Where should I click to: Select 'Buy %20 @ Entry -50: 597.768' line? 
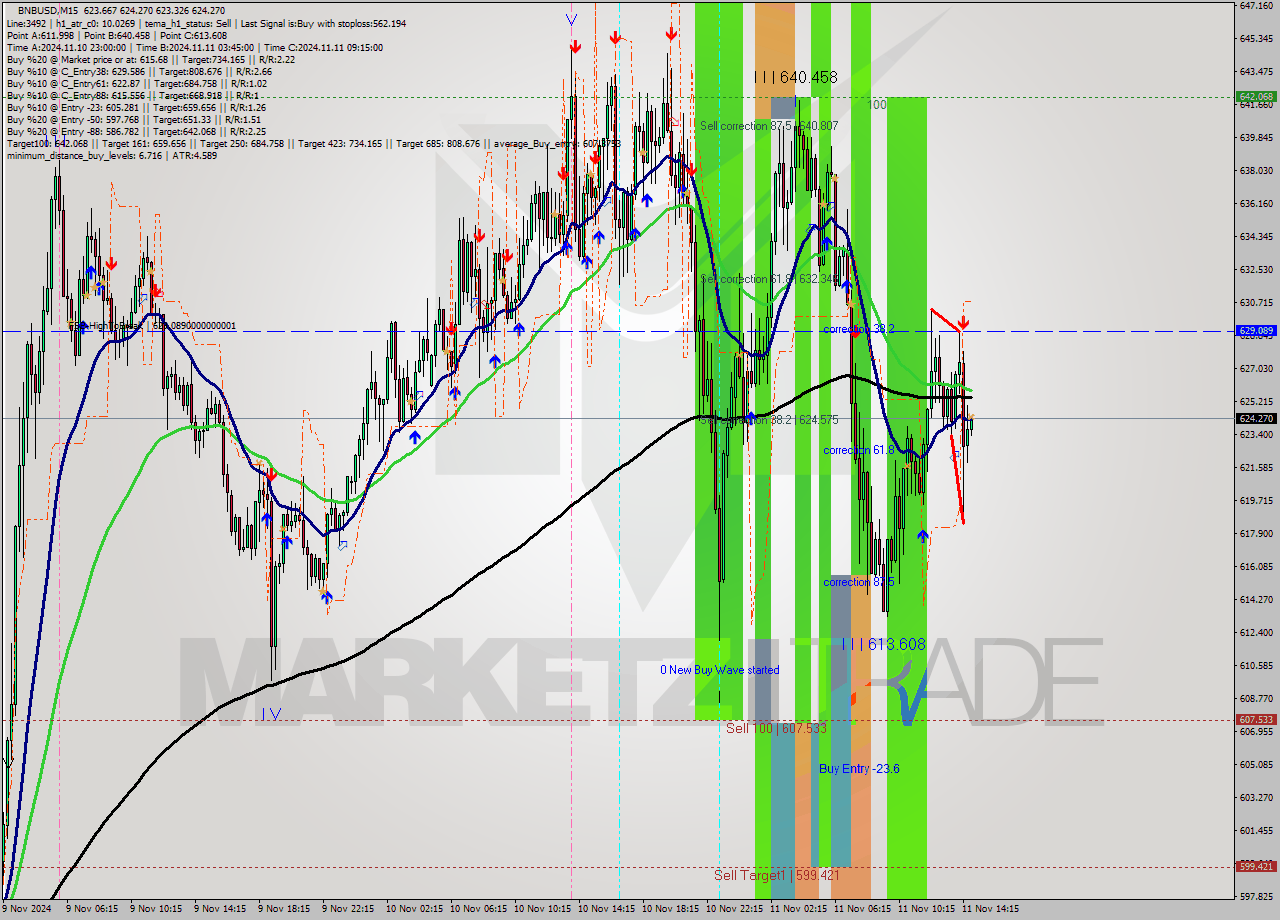tap(135, 119)
